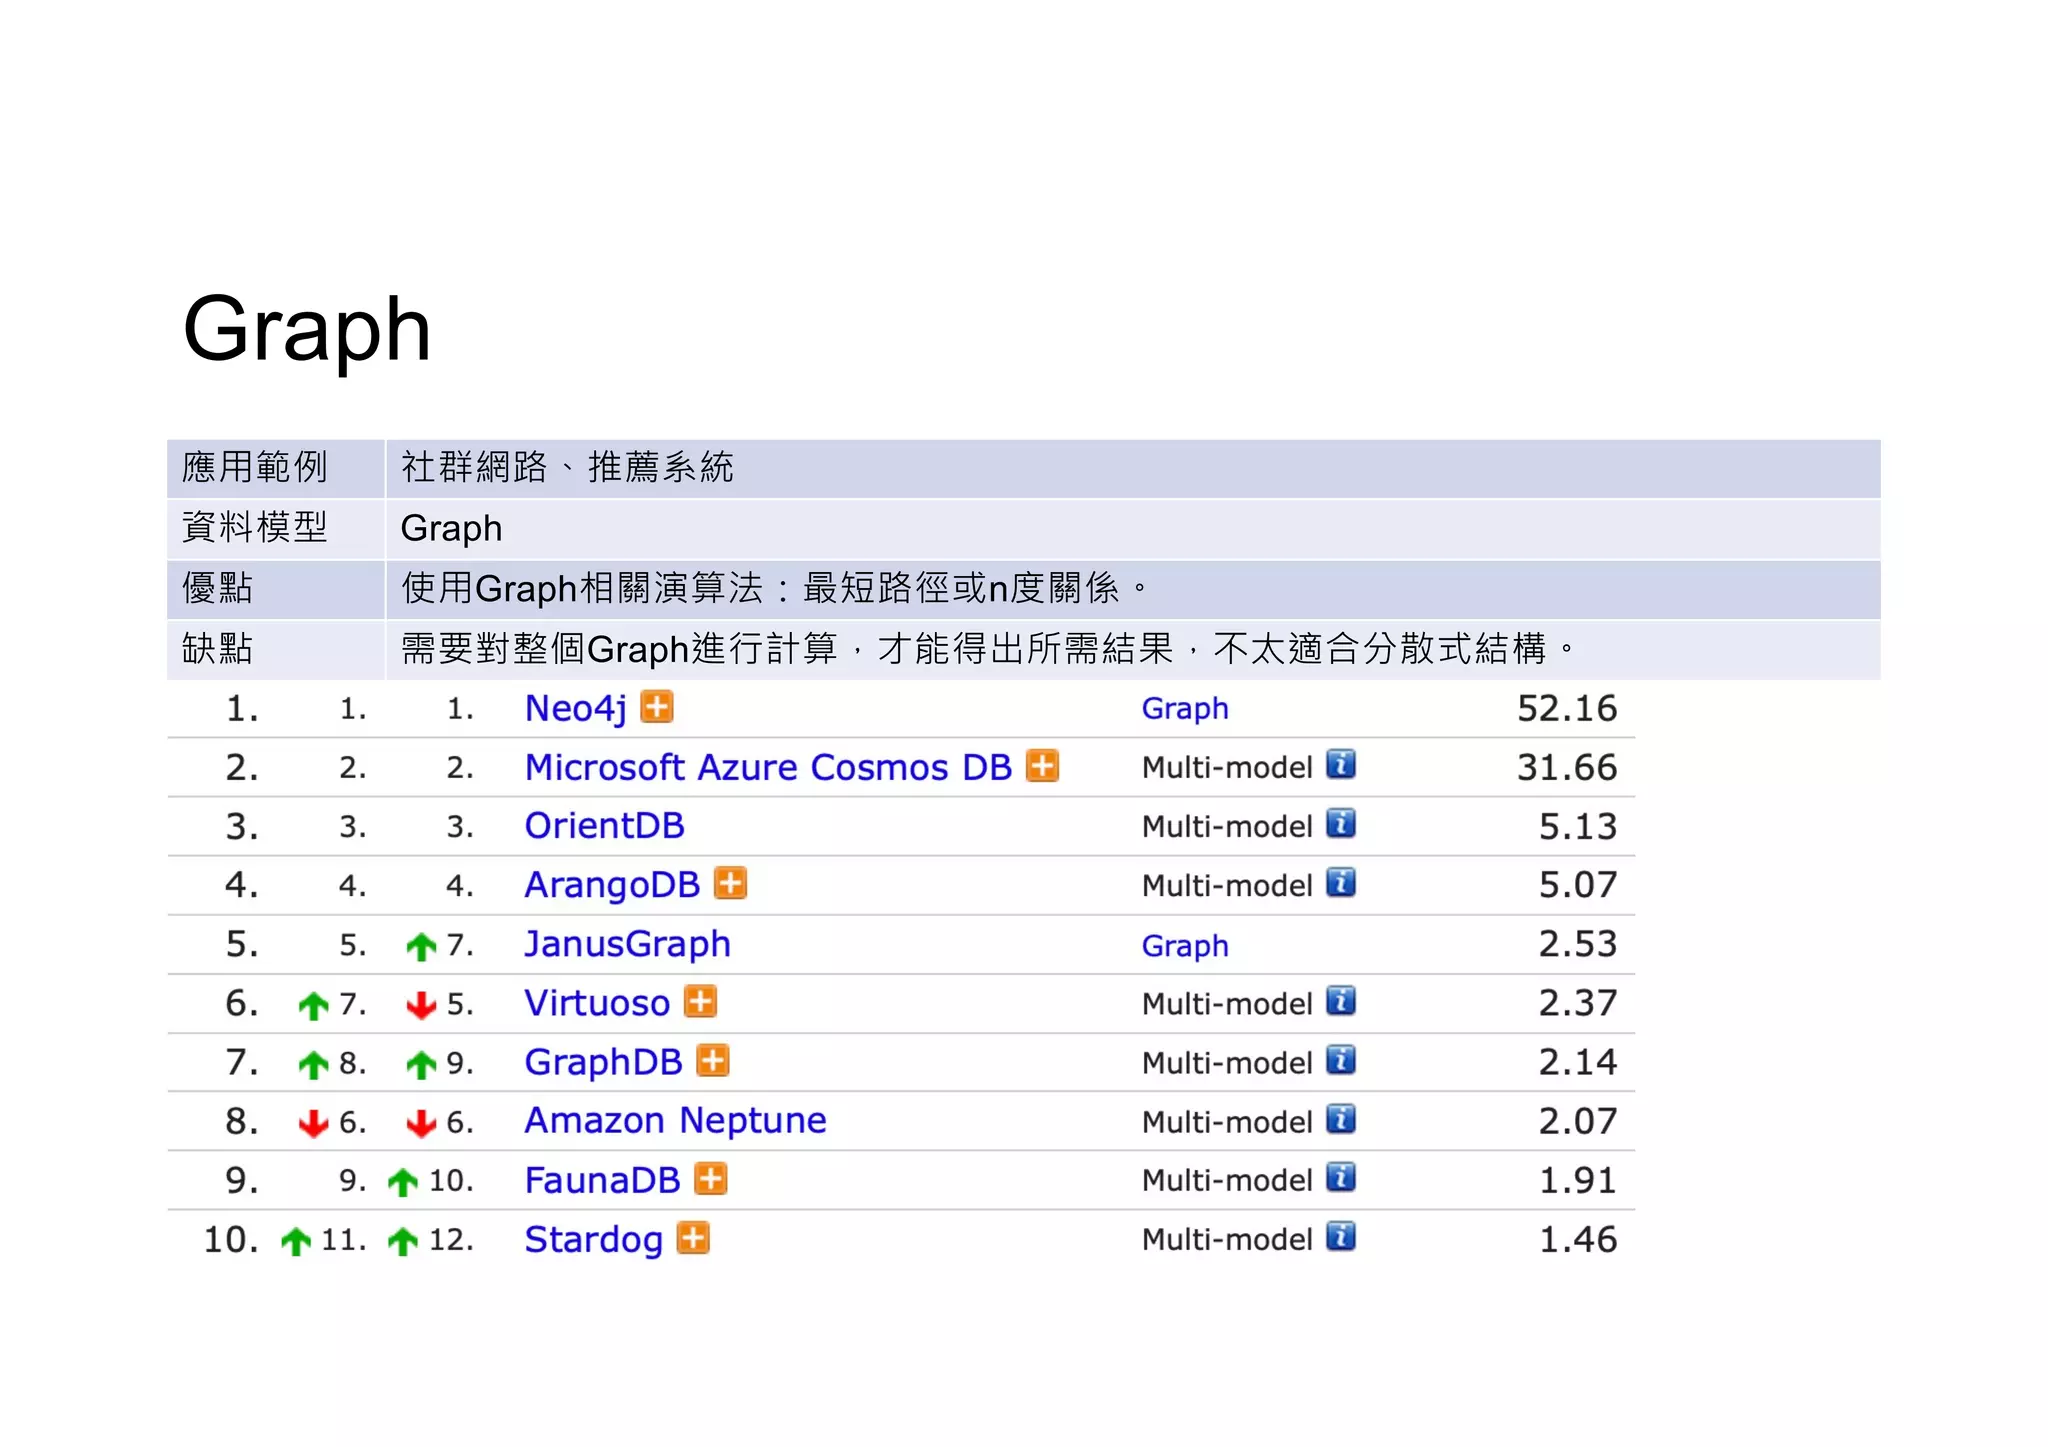Viewport: 2048px width, 1447px height.
Task: Expand Stardog entry via plus icon
Action: pyautogui.click(x=692, y=1237)
